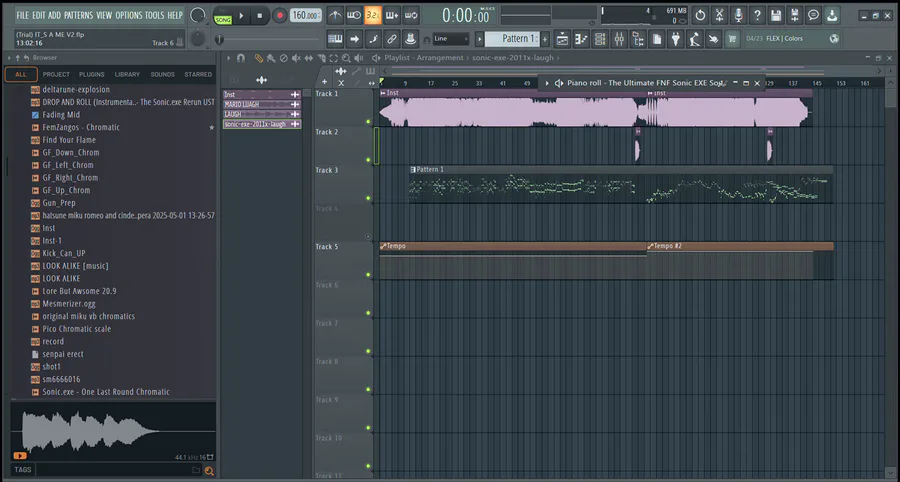
Task: Click the download content icon
Action: coord(833,15)
